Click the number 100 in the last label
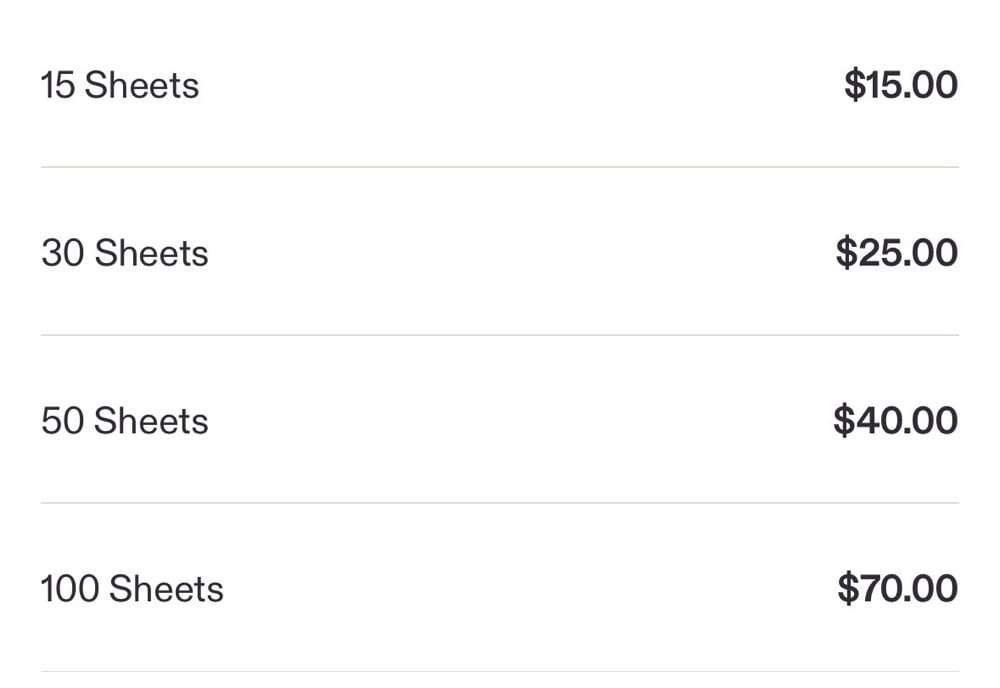Viewport: 1000px width, 688px height. 70,589
